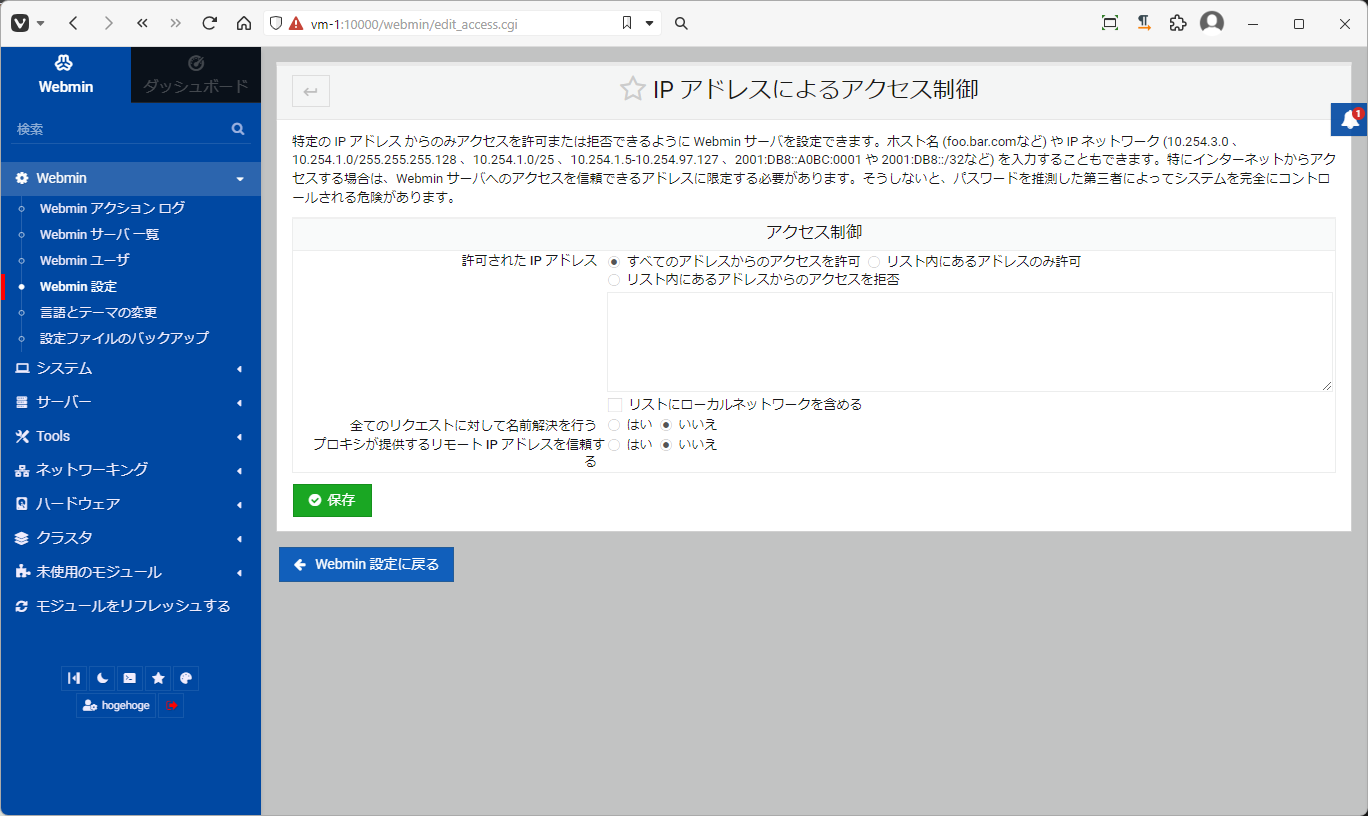Image resolution: width=1368 pixels, height=816 pixels.
Task: Click the hogehoge user account button
Action: pyautogui.click(x=116, y=705)
